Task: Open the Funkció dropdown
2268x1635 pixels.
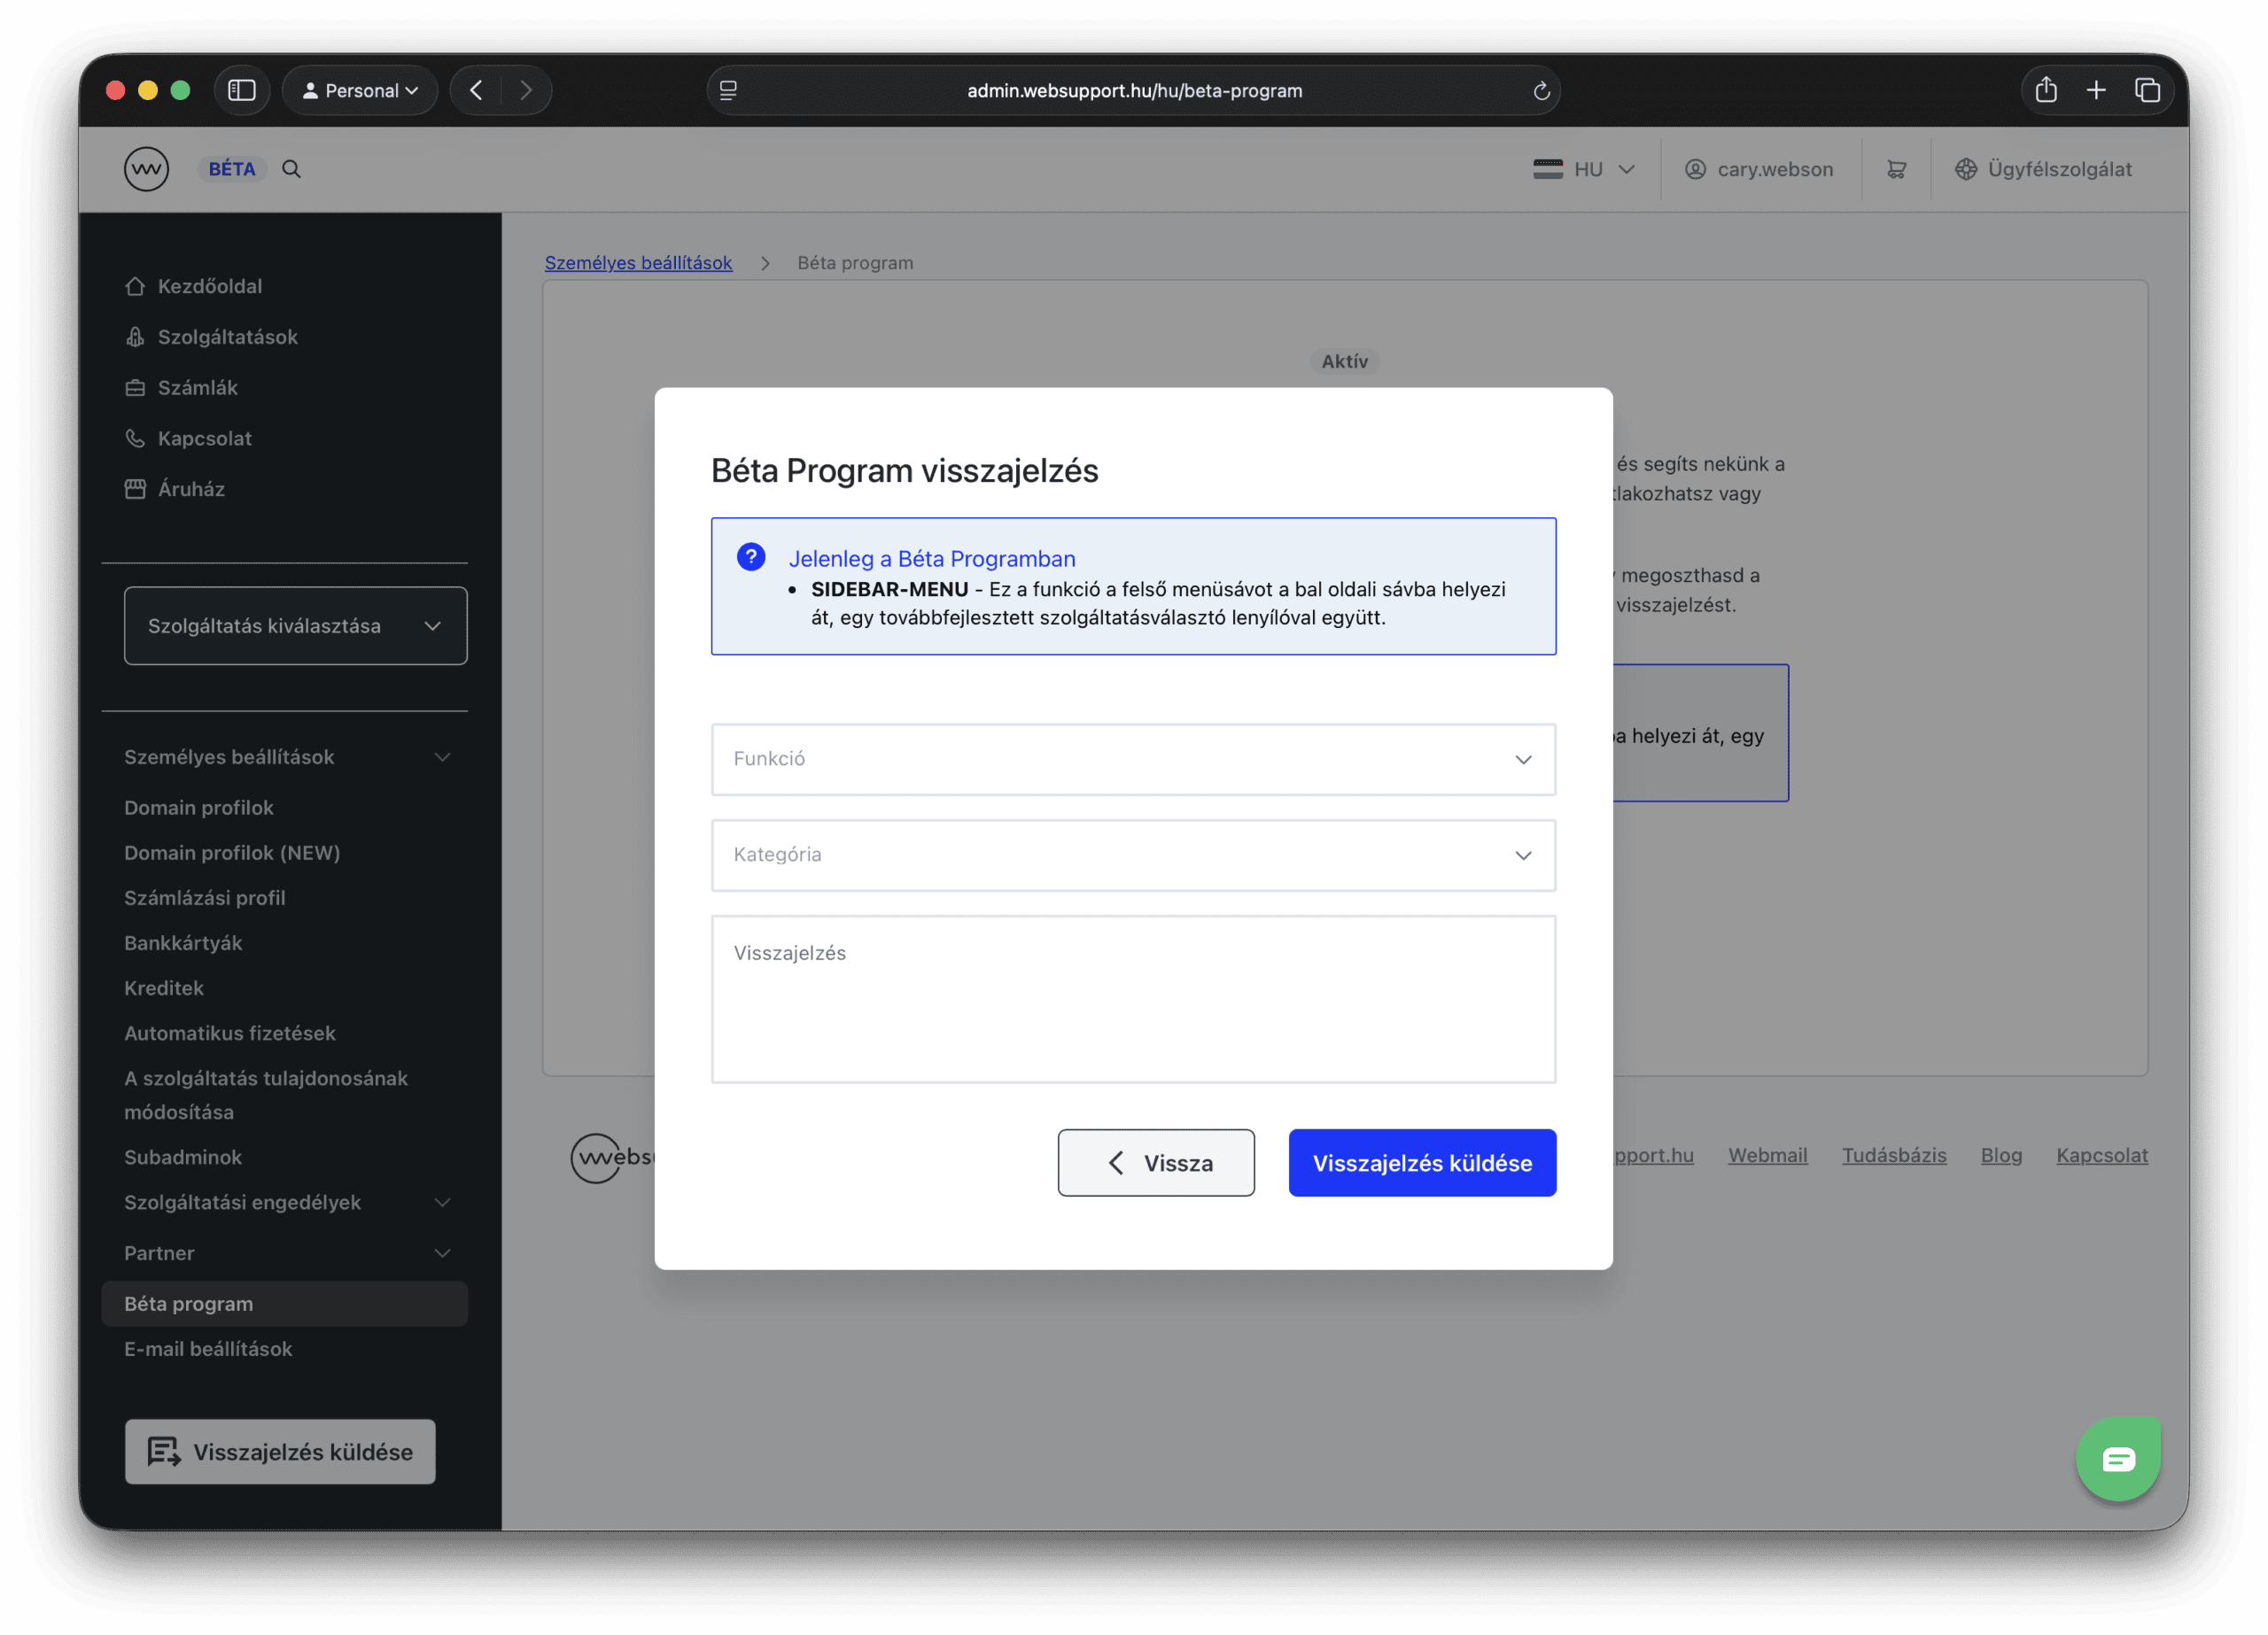Action: (1133, 759)
